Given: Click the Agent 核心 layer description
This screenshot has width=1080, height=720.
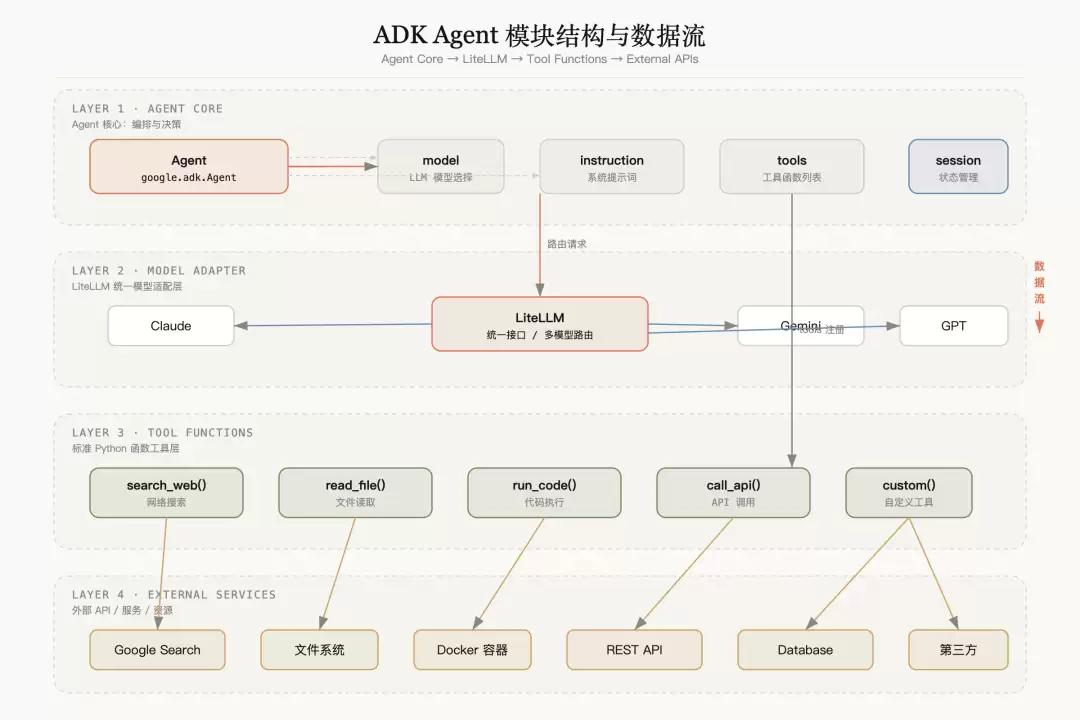Looking at the screenshot, I should 127,125.
